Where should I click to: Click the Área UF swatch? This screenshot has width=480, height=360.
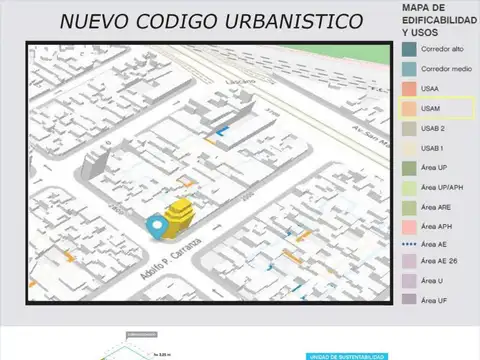(409, 299)
